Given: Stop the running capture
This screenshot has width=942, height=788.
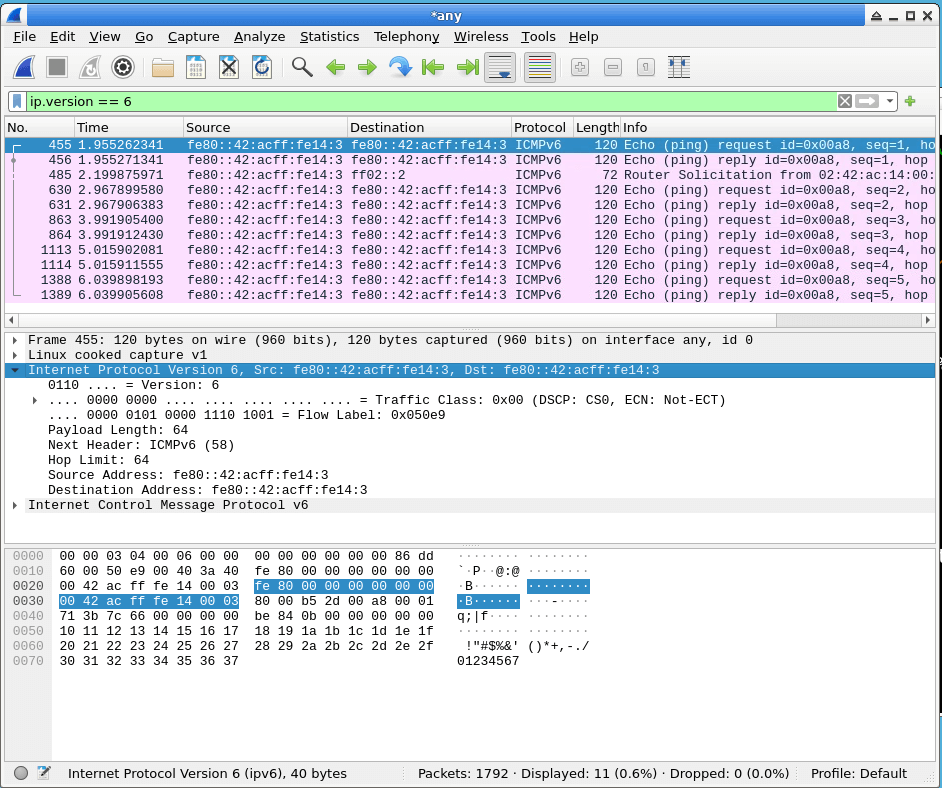Looking at the screenshot, I should pyautogui.click(x=57, y=67).
